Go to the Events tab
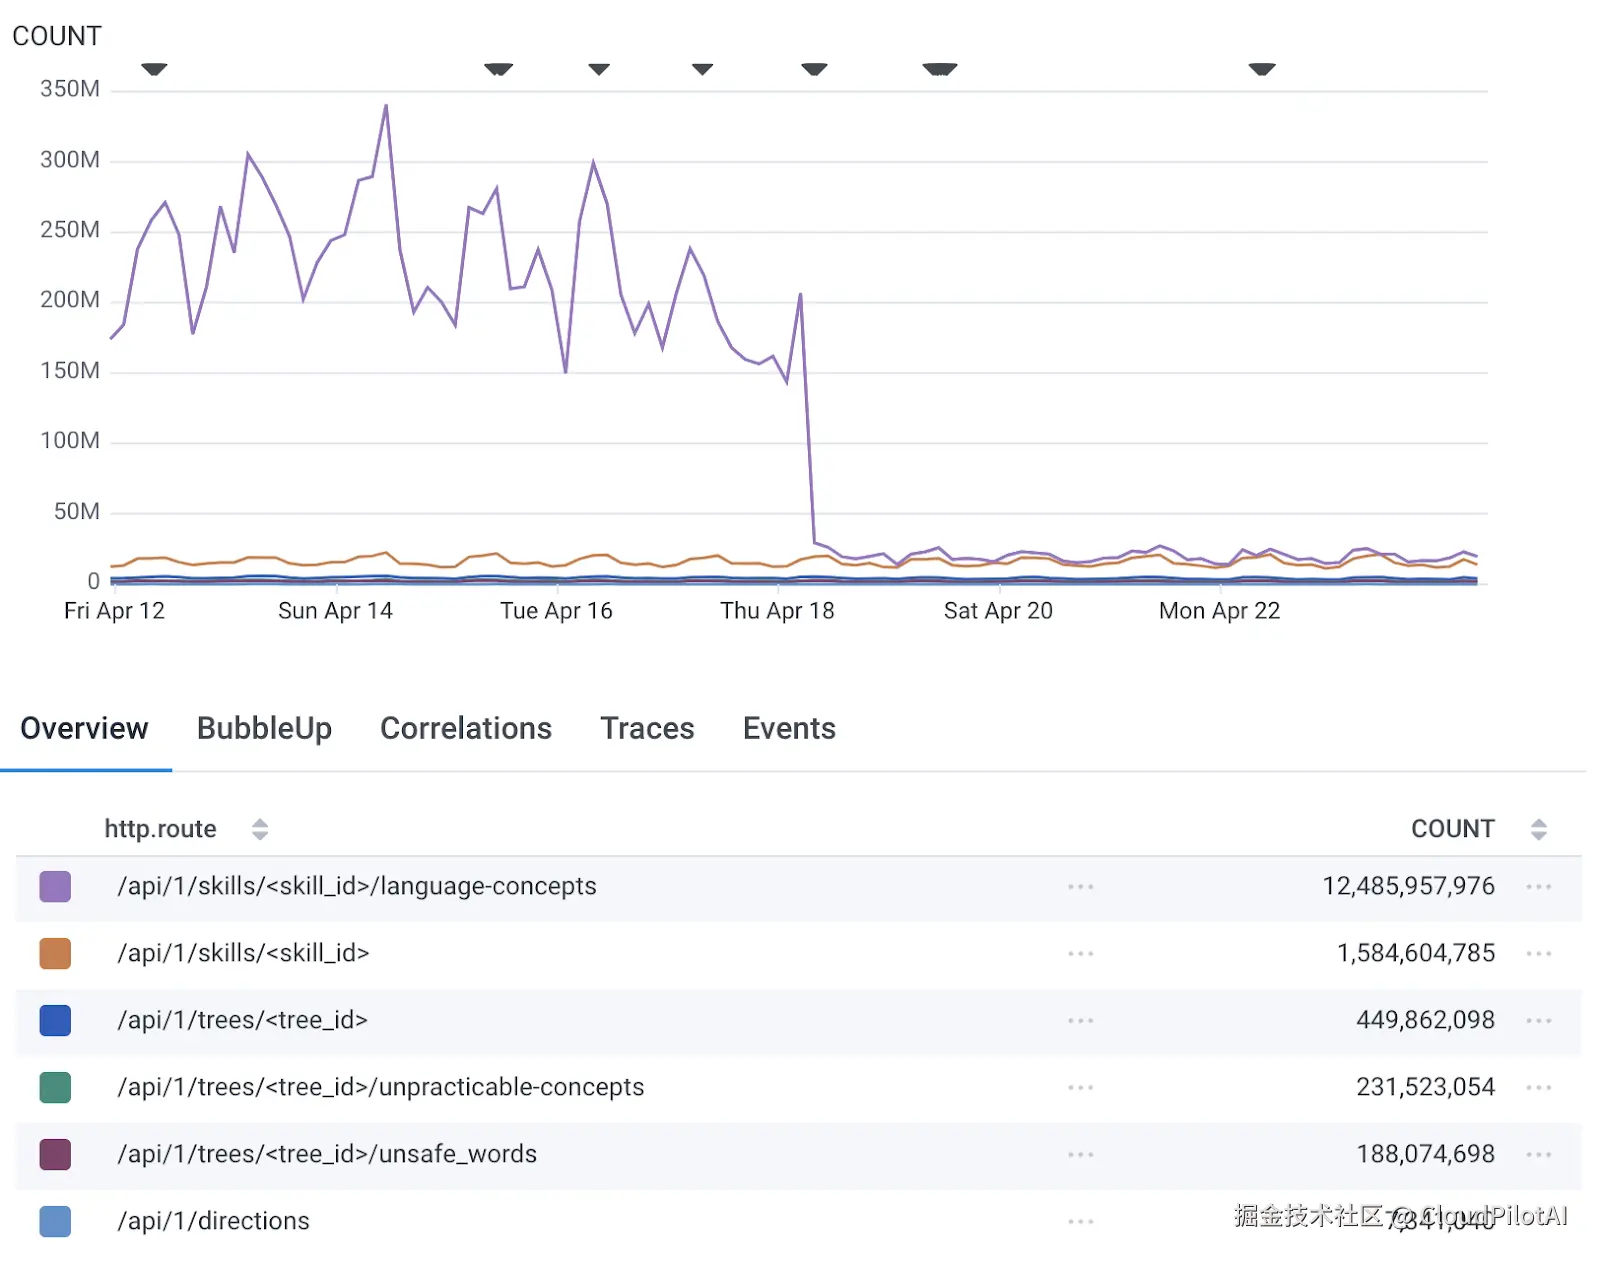Screen dimensions: 1600x1261 coord(789,728)
